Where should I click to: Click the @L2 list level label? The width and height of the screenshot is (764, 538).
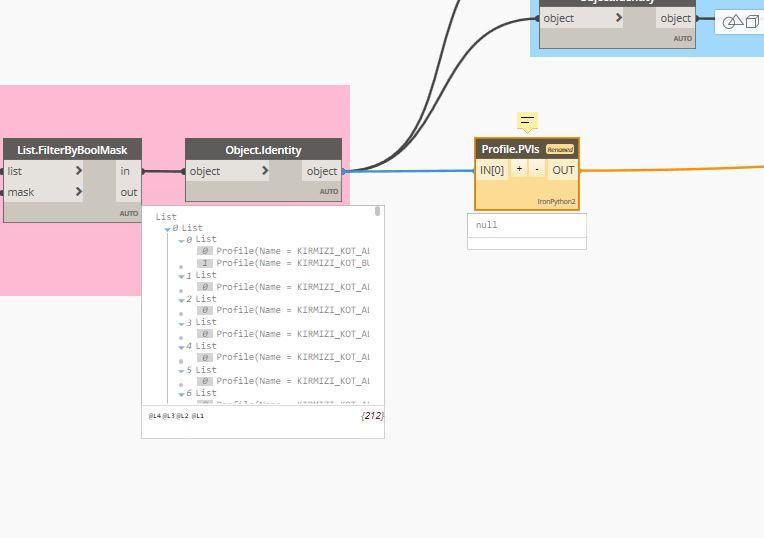[182, 416]
